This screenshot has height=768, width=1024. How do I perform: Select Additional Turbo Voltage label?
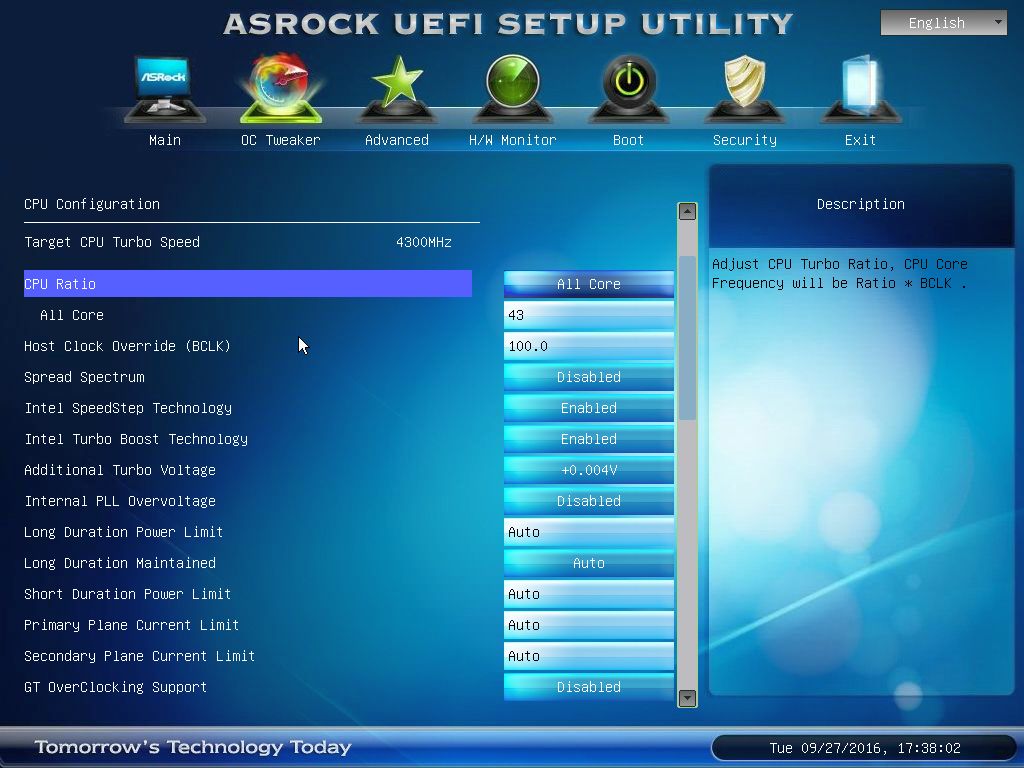120,470
